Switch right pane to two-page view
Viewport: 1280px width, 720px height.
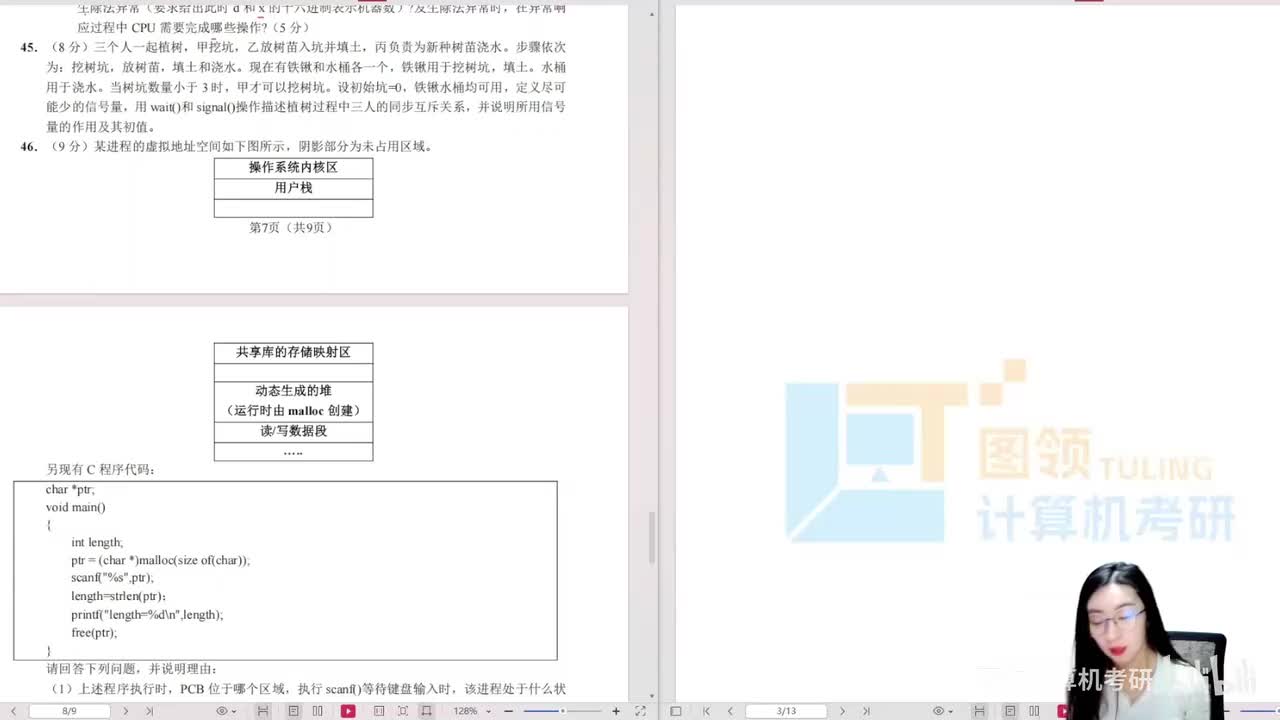coord(1034,711)
